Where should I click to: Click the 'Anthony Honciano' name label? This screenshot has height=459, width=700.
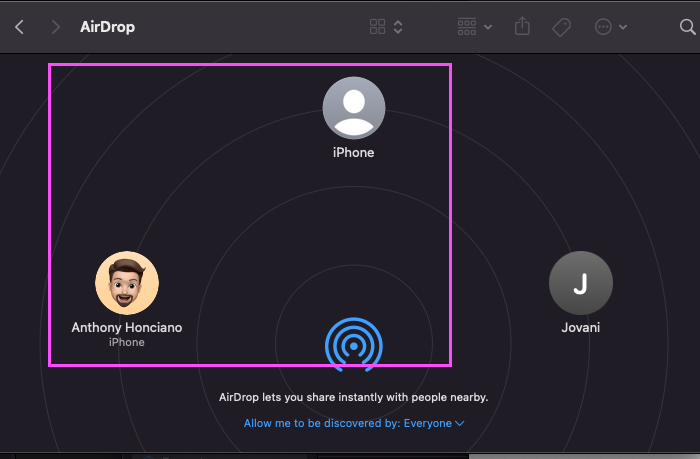pyautogui.click(x=127, y=327)
